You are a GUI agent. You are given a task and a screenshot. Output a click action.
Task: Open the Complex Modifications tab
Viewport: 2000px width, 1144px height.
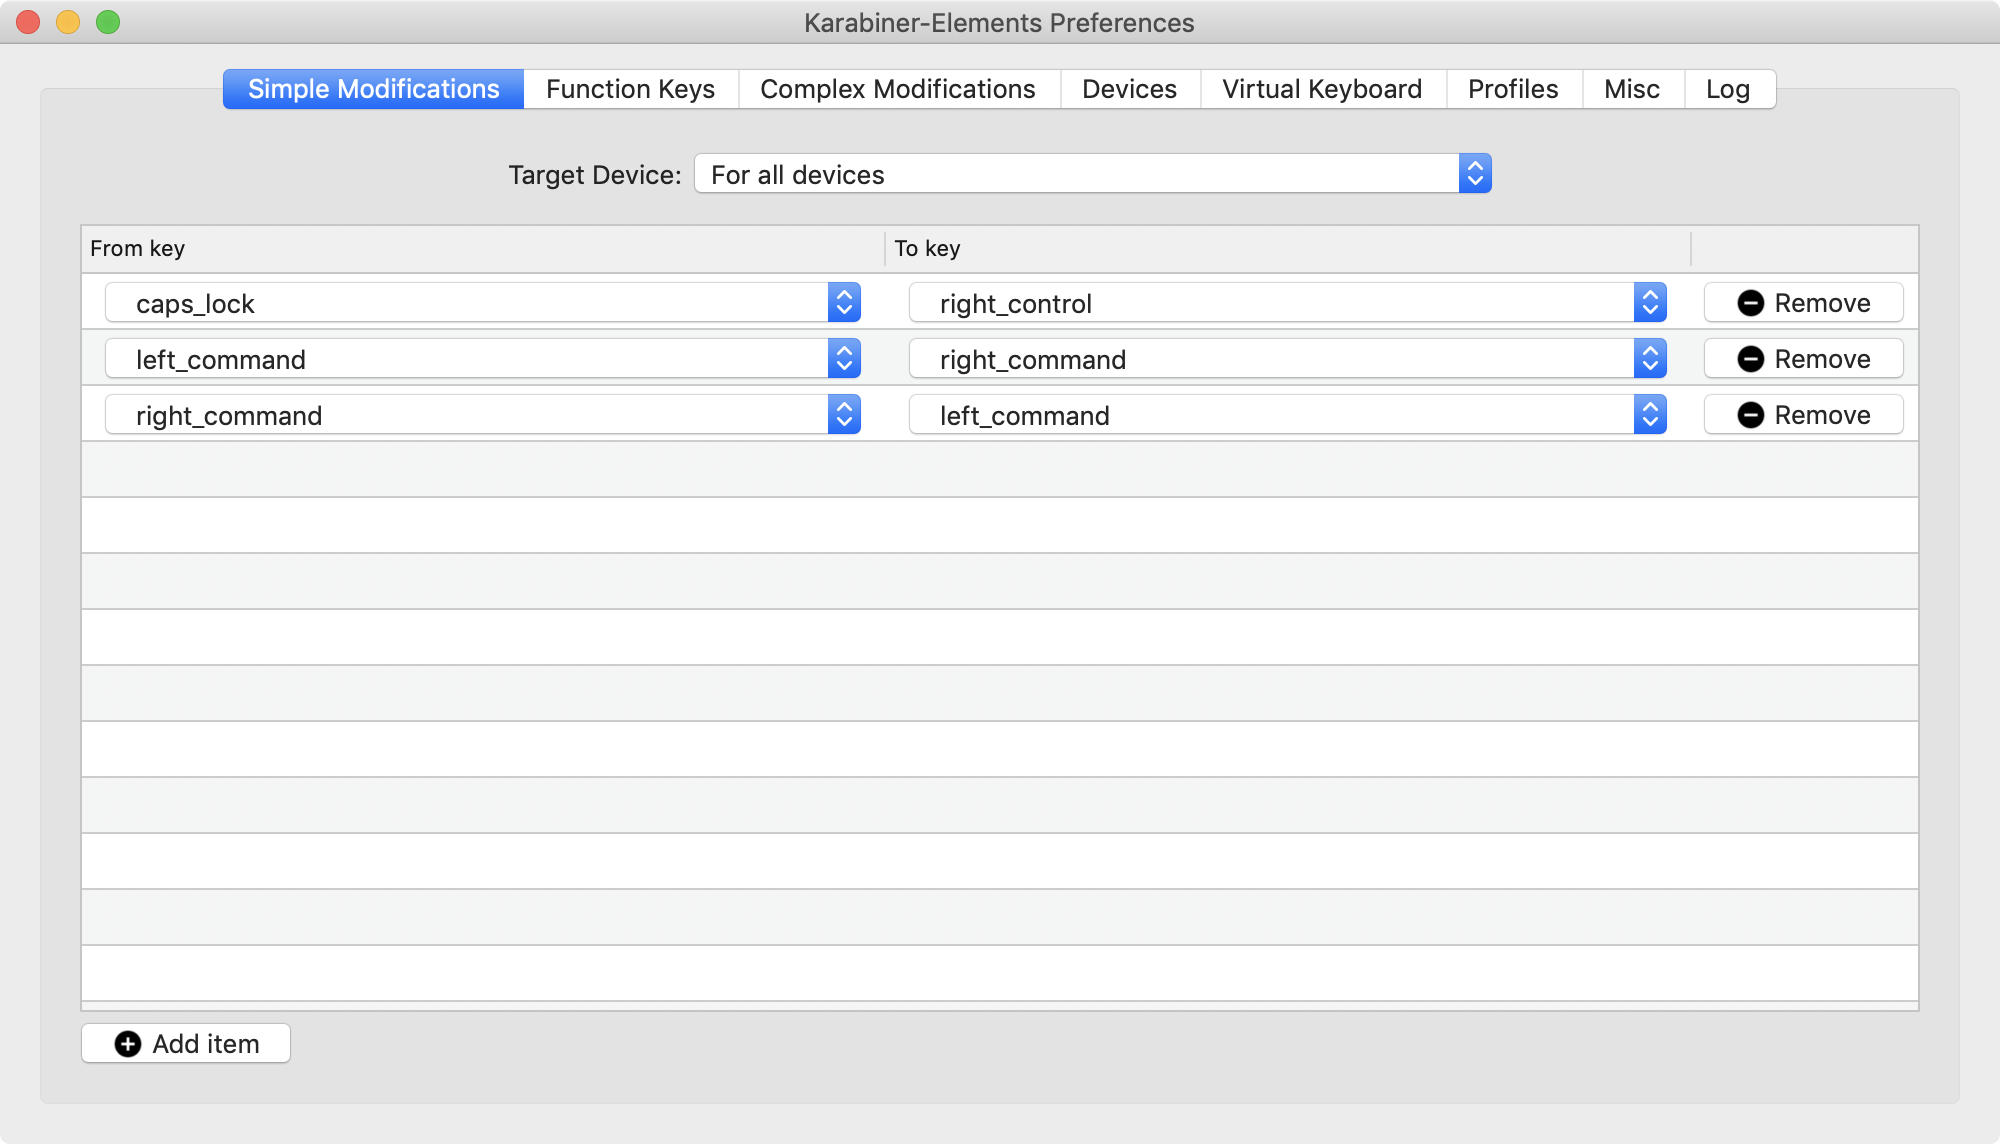click(898, 89)
